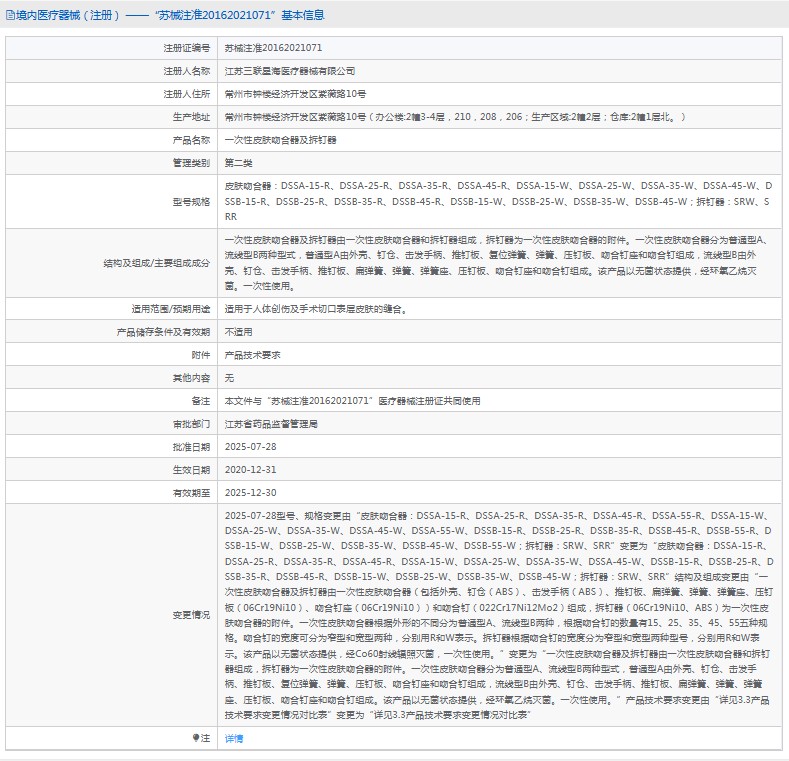The image size is (789, 761).
Task: Select text 适用于人体创伤及手术切口表层皮肤的缝合。
Action: 318,309
